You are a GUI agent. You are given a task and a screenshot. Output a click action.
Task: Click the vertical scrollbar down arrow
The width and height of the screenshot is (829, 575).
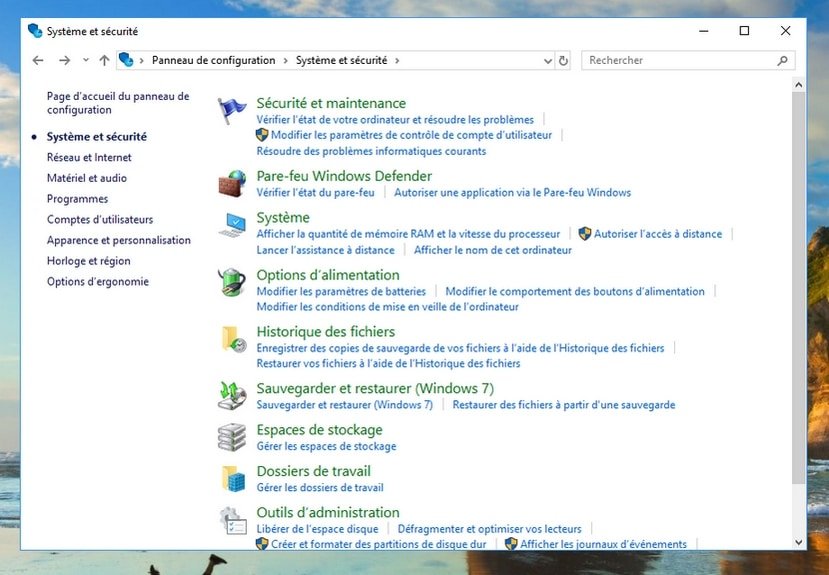[x=798, y=542]
